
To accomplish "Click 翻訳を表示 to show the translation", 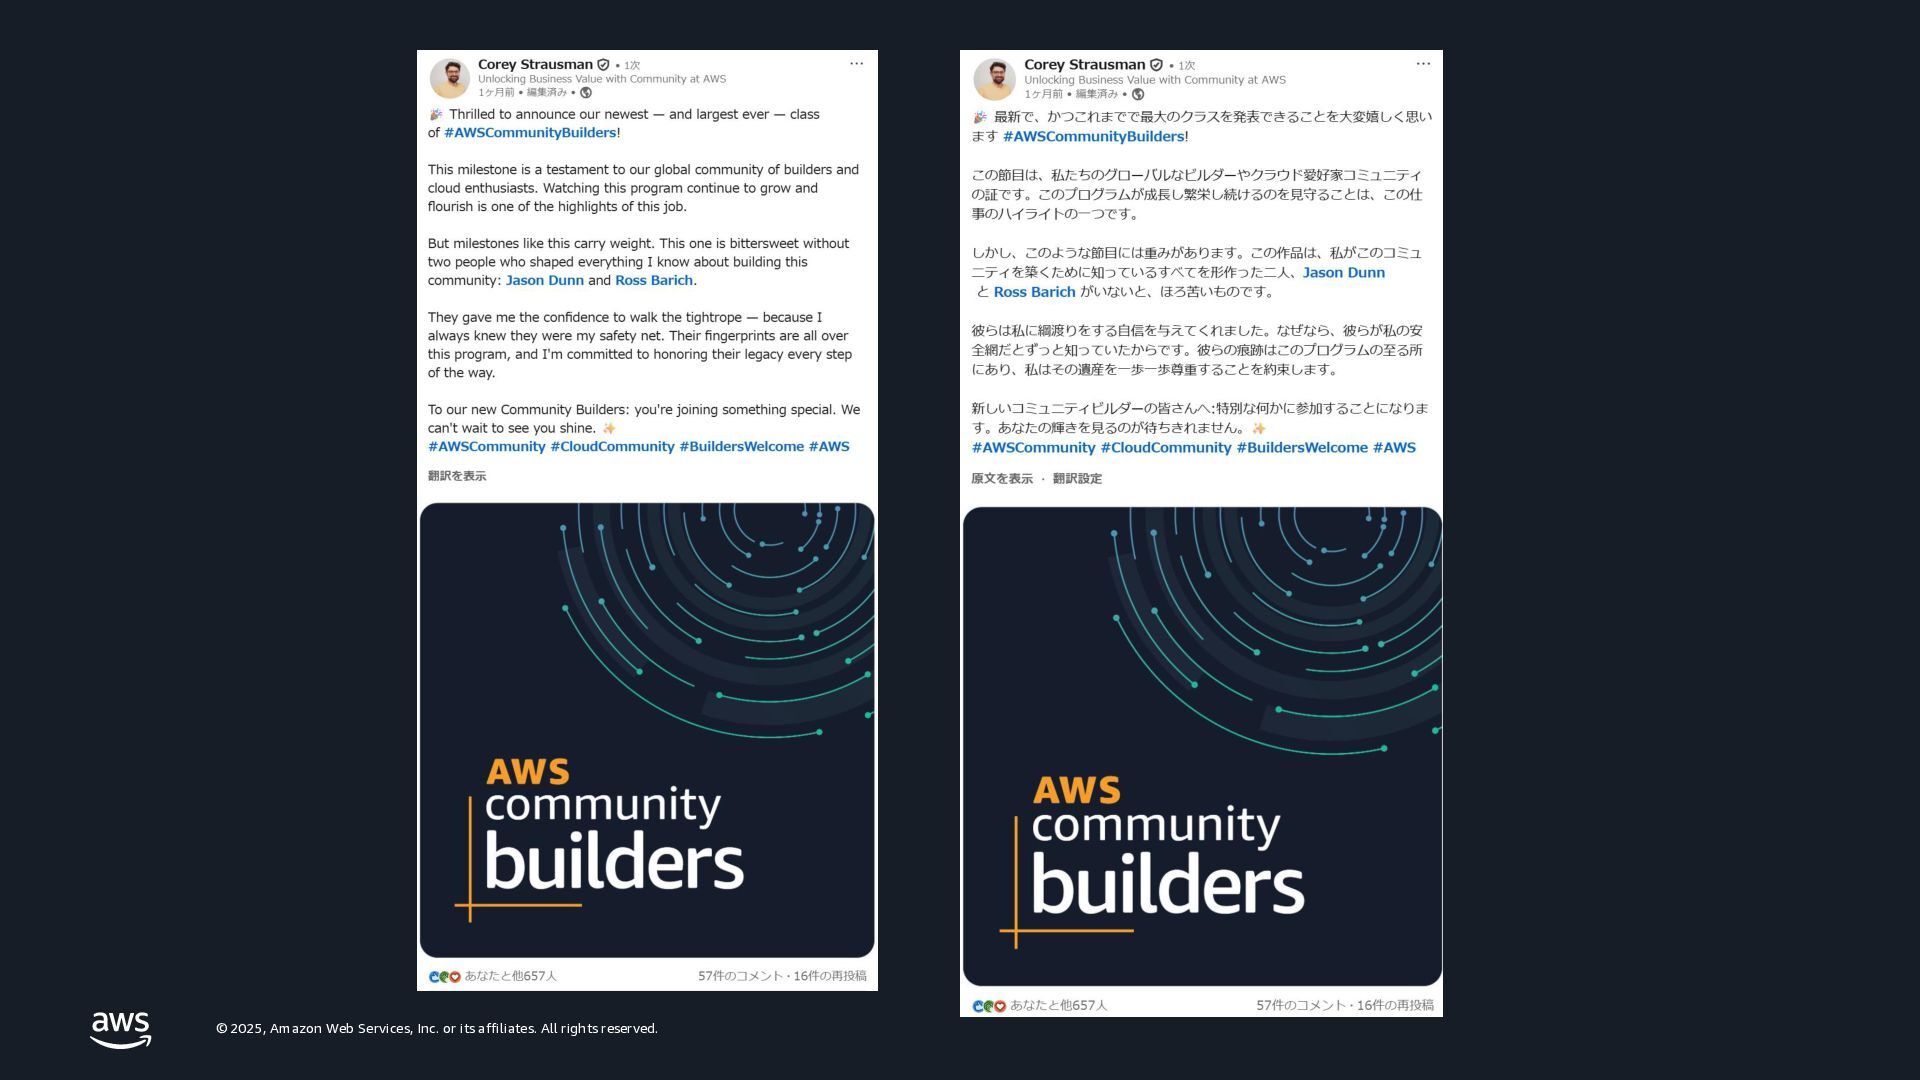I will click(x=457, y=476).
